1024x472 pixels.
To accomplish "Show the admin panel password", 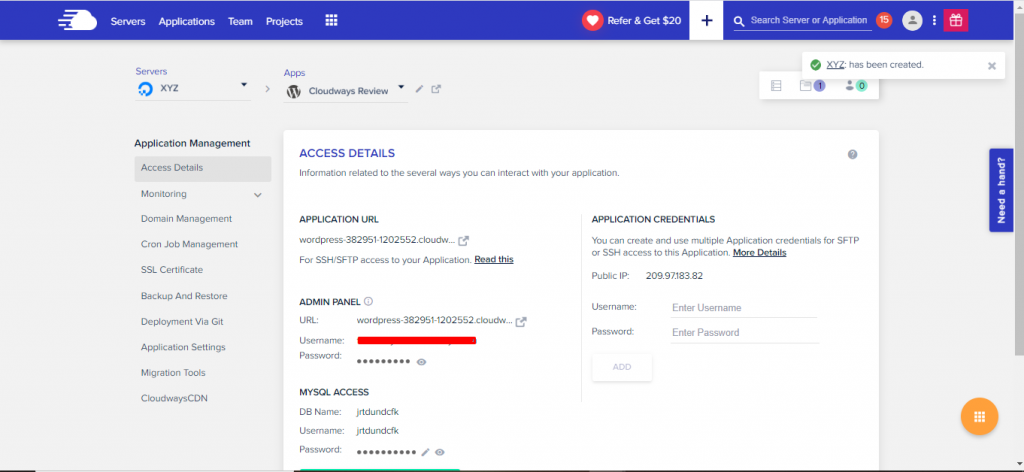I will [x=421, y=361].
